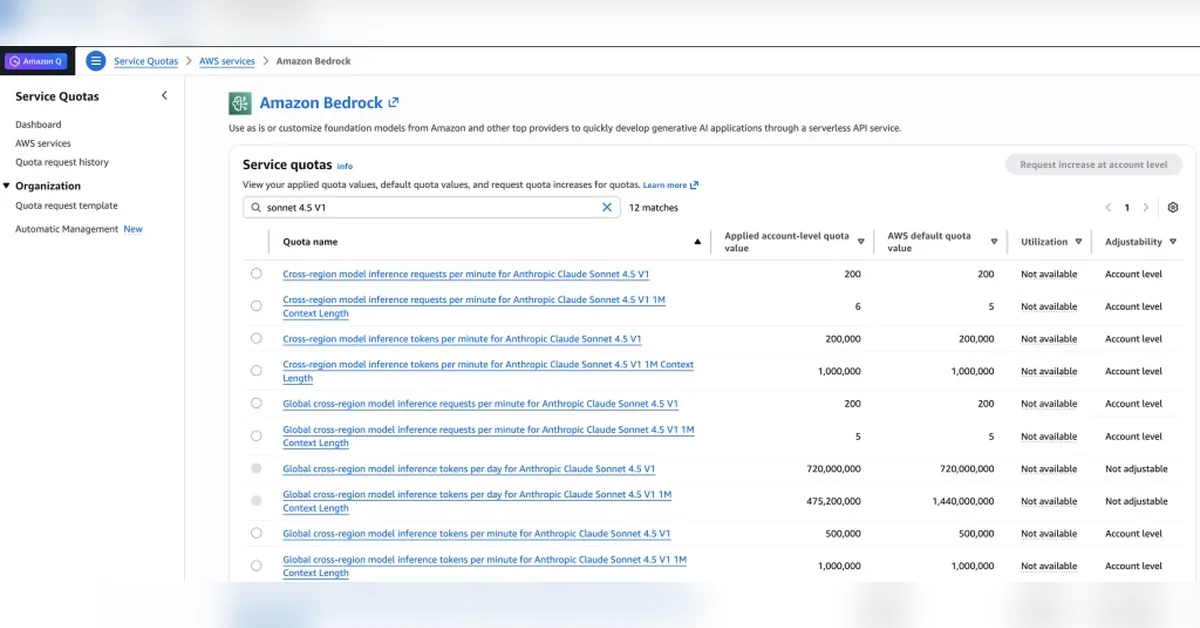Sort by Utilization column arrow
The height and width of the screenshot is (628, 1200).
(x=1078, y=242)
